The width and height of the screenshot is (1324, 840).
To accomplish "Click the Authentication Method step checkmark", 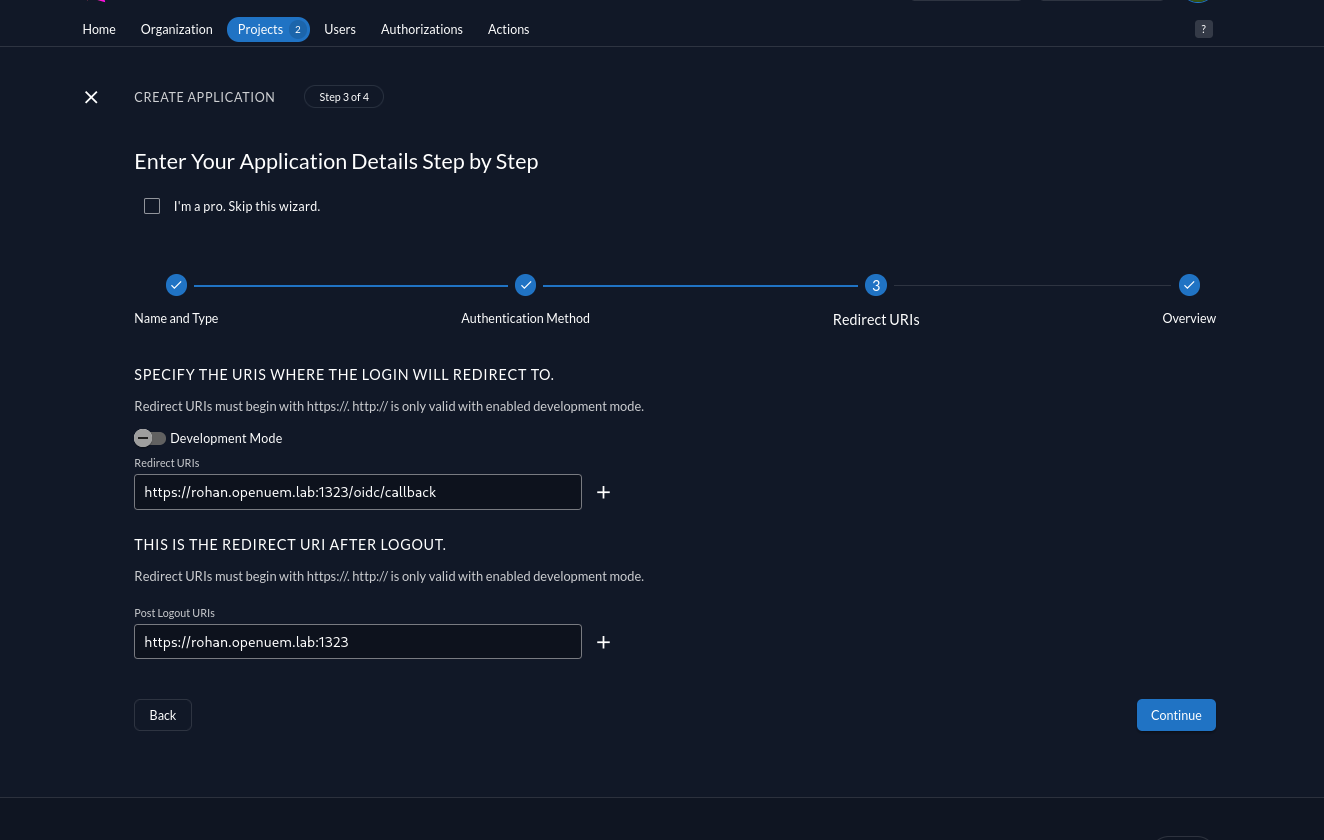I will pyautogui.click(x=526, y=285).
